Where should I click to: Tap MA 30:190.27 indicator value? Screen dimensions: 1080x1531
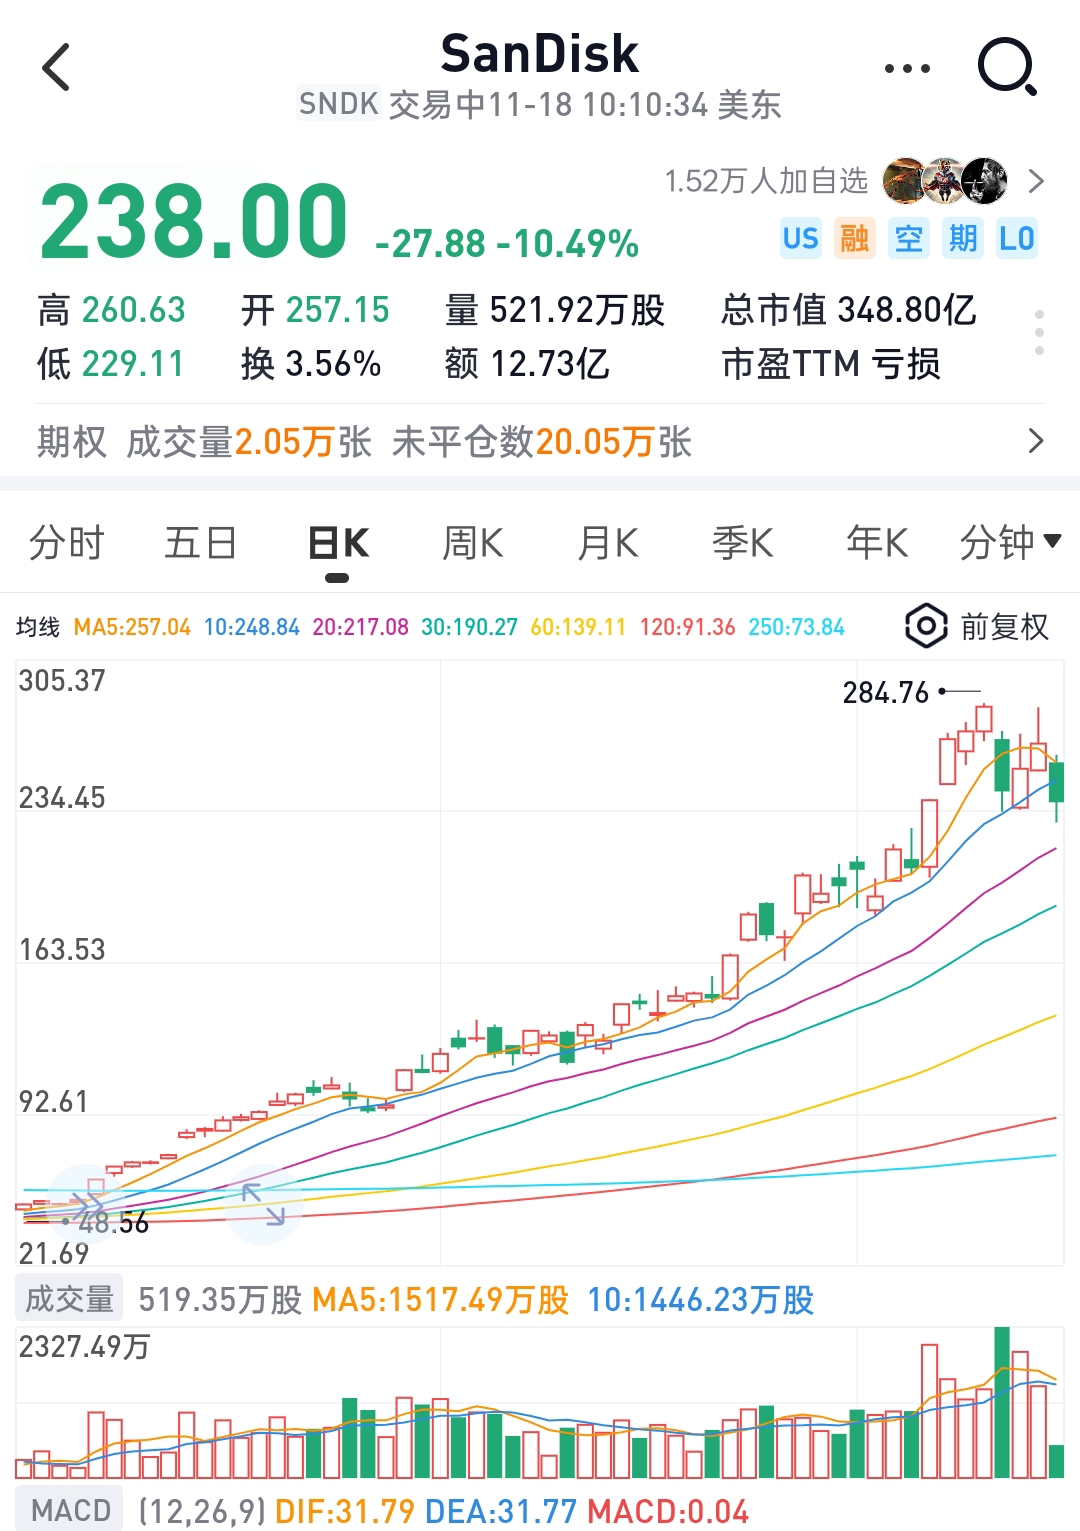click(x=469, y=627)
